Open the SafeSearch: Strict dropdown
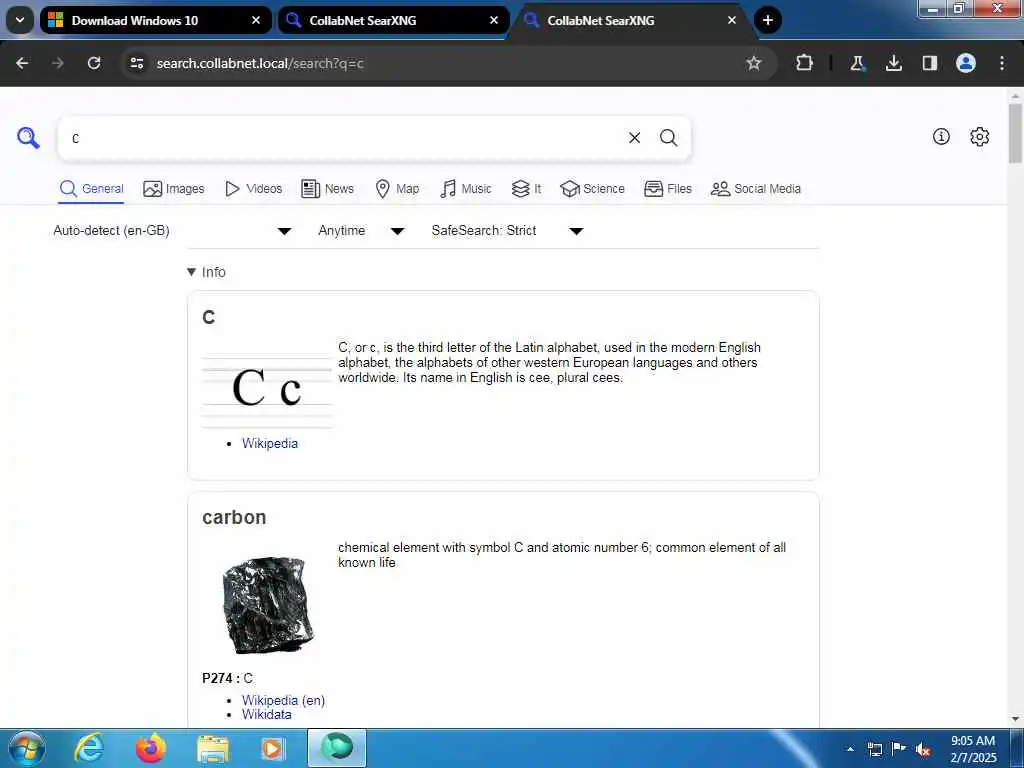 [507, 231]
